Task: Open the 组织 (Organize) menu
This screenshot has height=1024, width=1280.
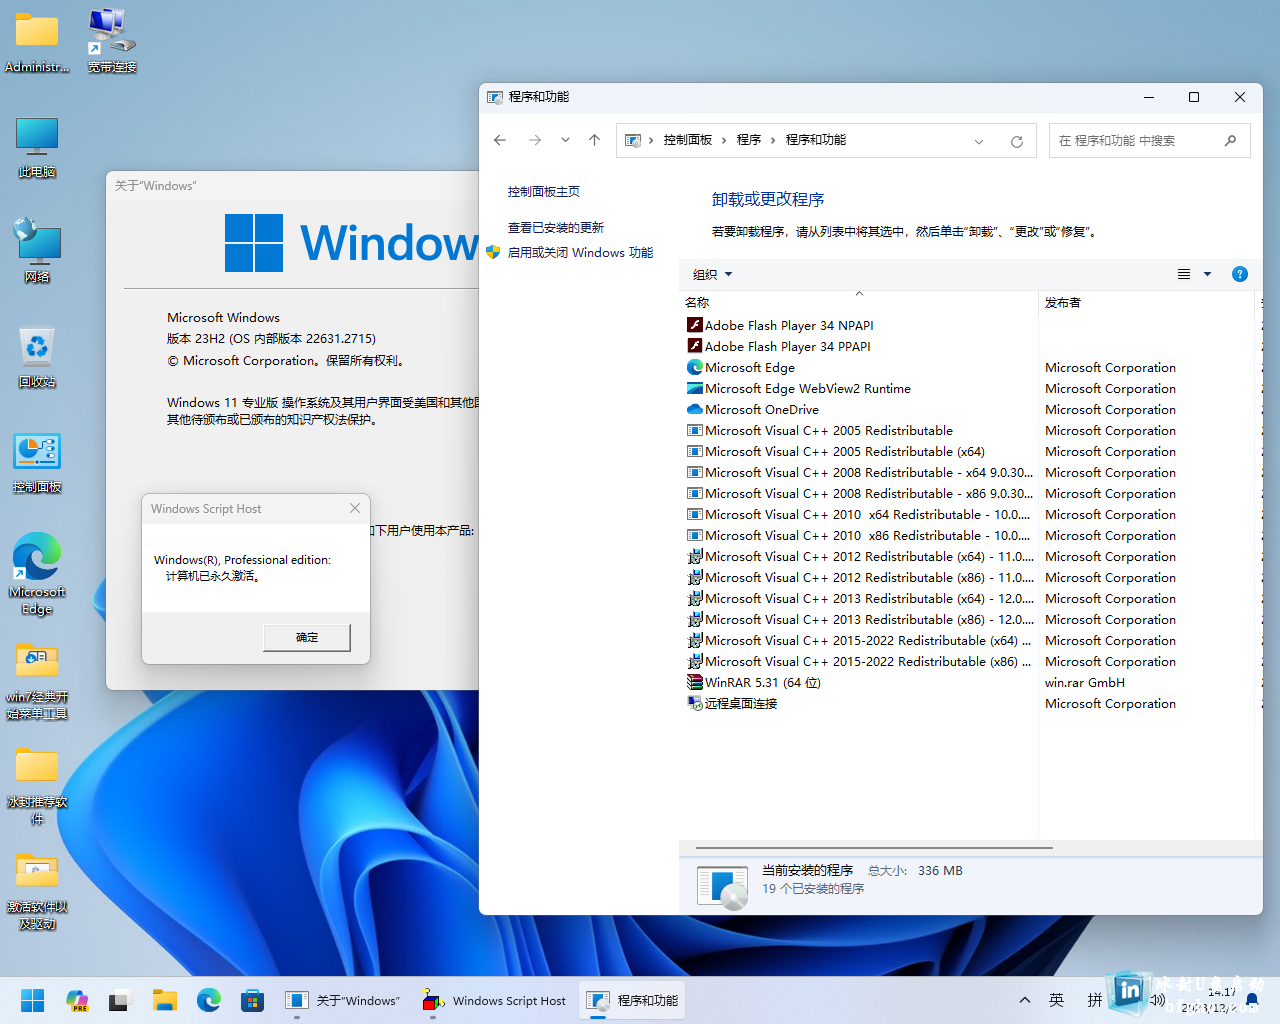Action: pos(712,274)
